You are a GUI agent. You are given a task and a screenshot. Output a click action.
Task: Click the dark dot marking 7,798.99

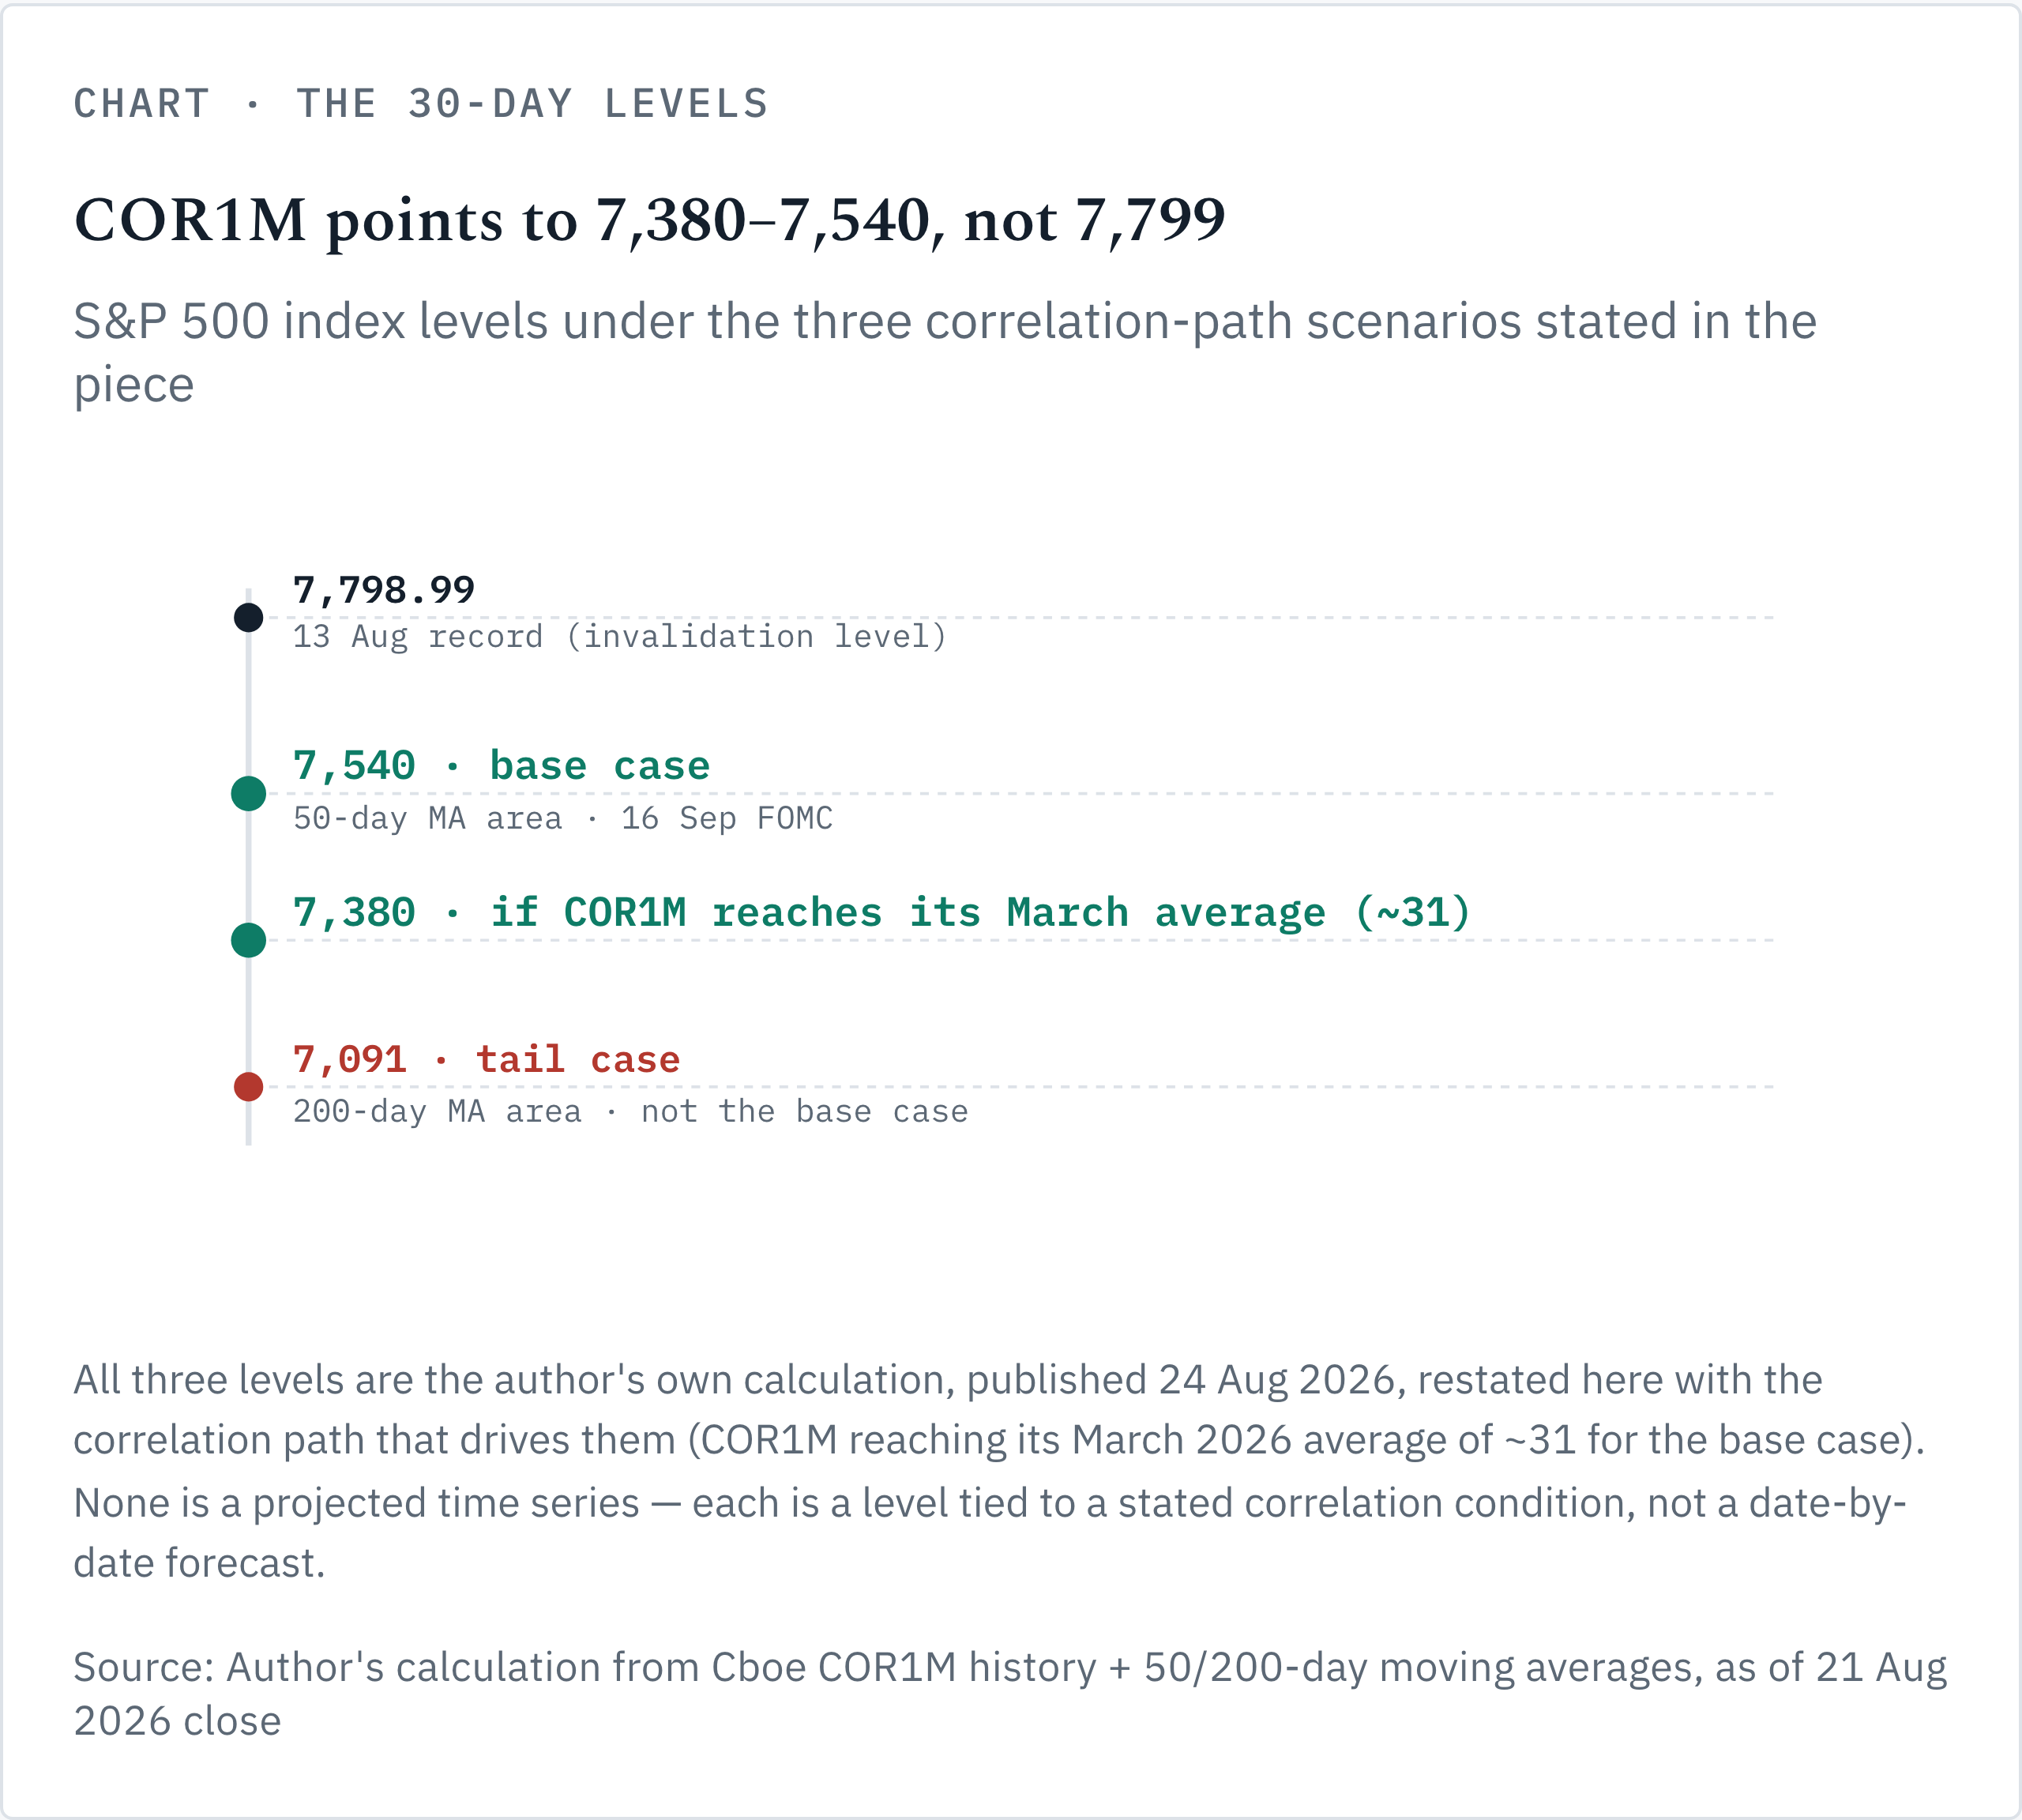[x=248, y=618]
